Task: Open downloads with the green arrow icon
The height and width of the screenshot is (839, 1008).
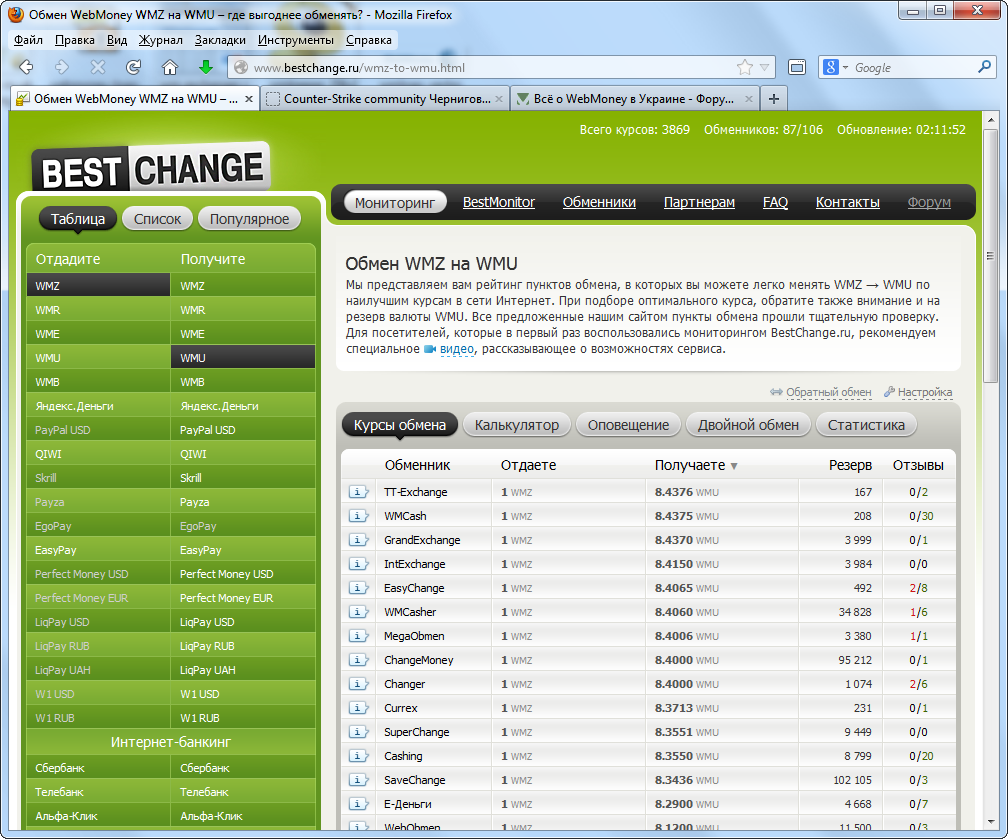Action: click(206, 67)
